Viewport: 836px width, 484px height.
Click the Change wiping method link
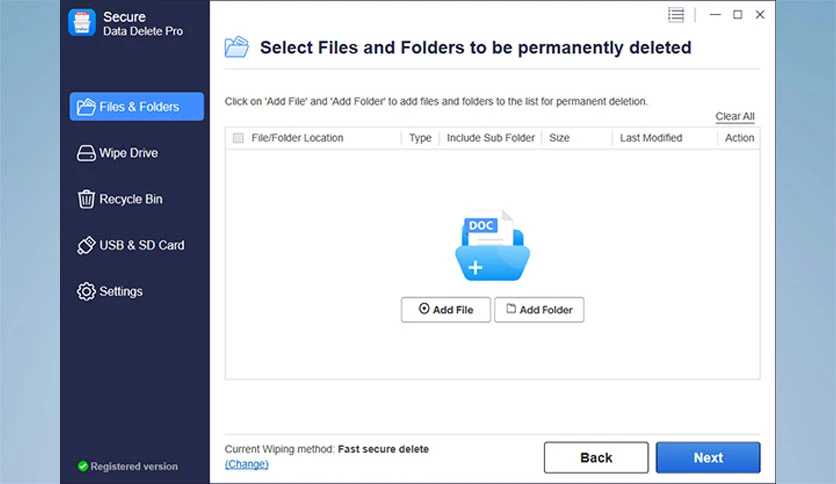246,464
